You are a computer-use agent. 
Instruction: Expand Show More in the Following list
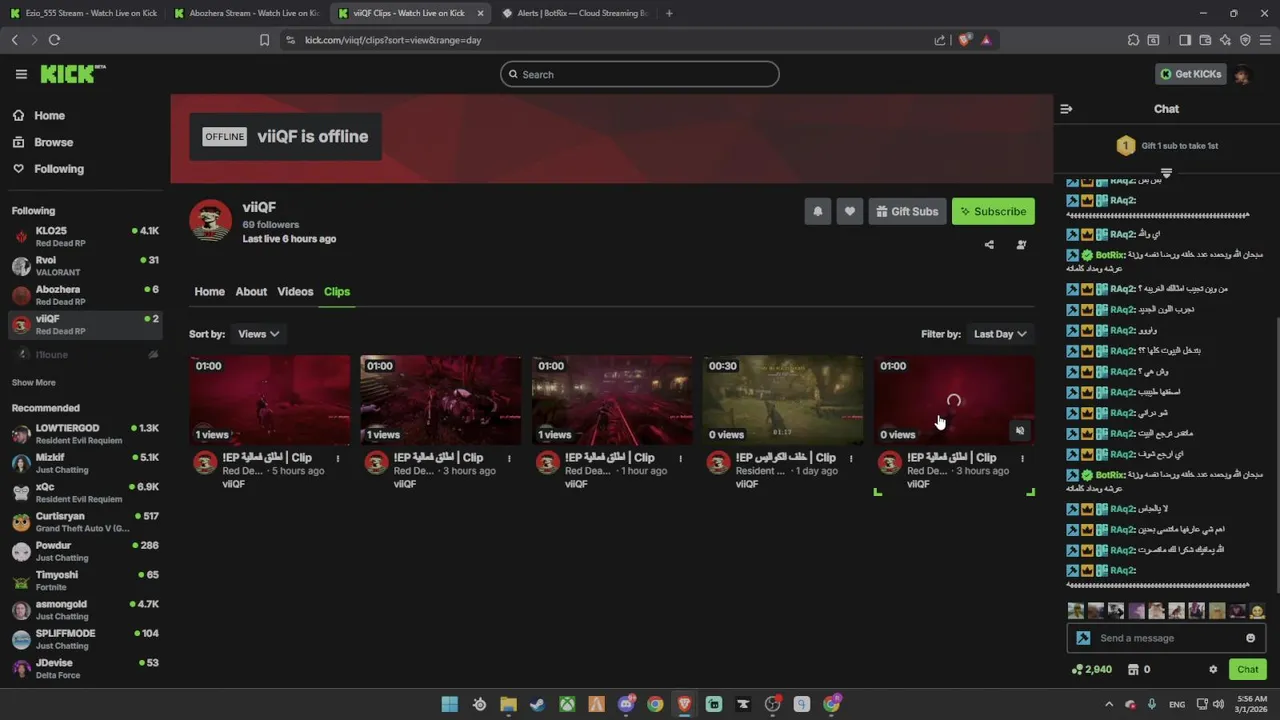tap(33, 383)
